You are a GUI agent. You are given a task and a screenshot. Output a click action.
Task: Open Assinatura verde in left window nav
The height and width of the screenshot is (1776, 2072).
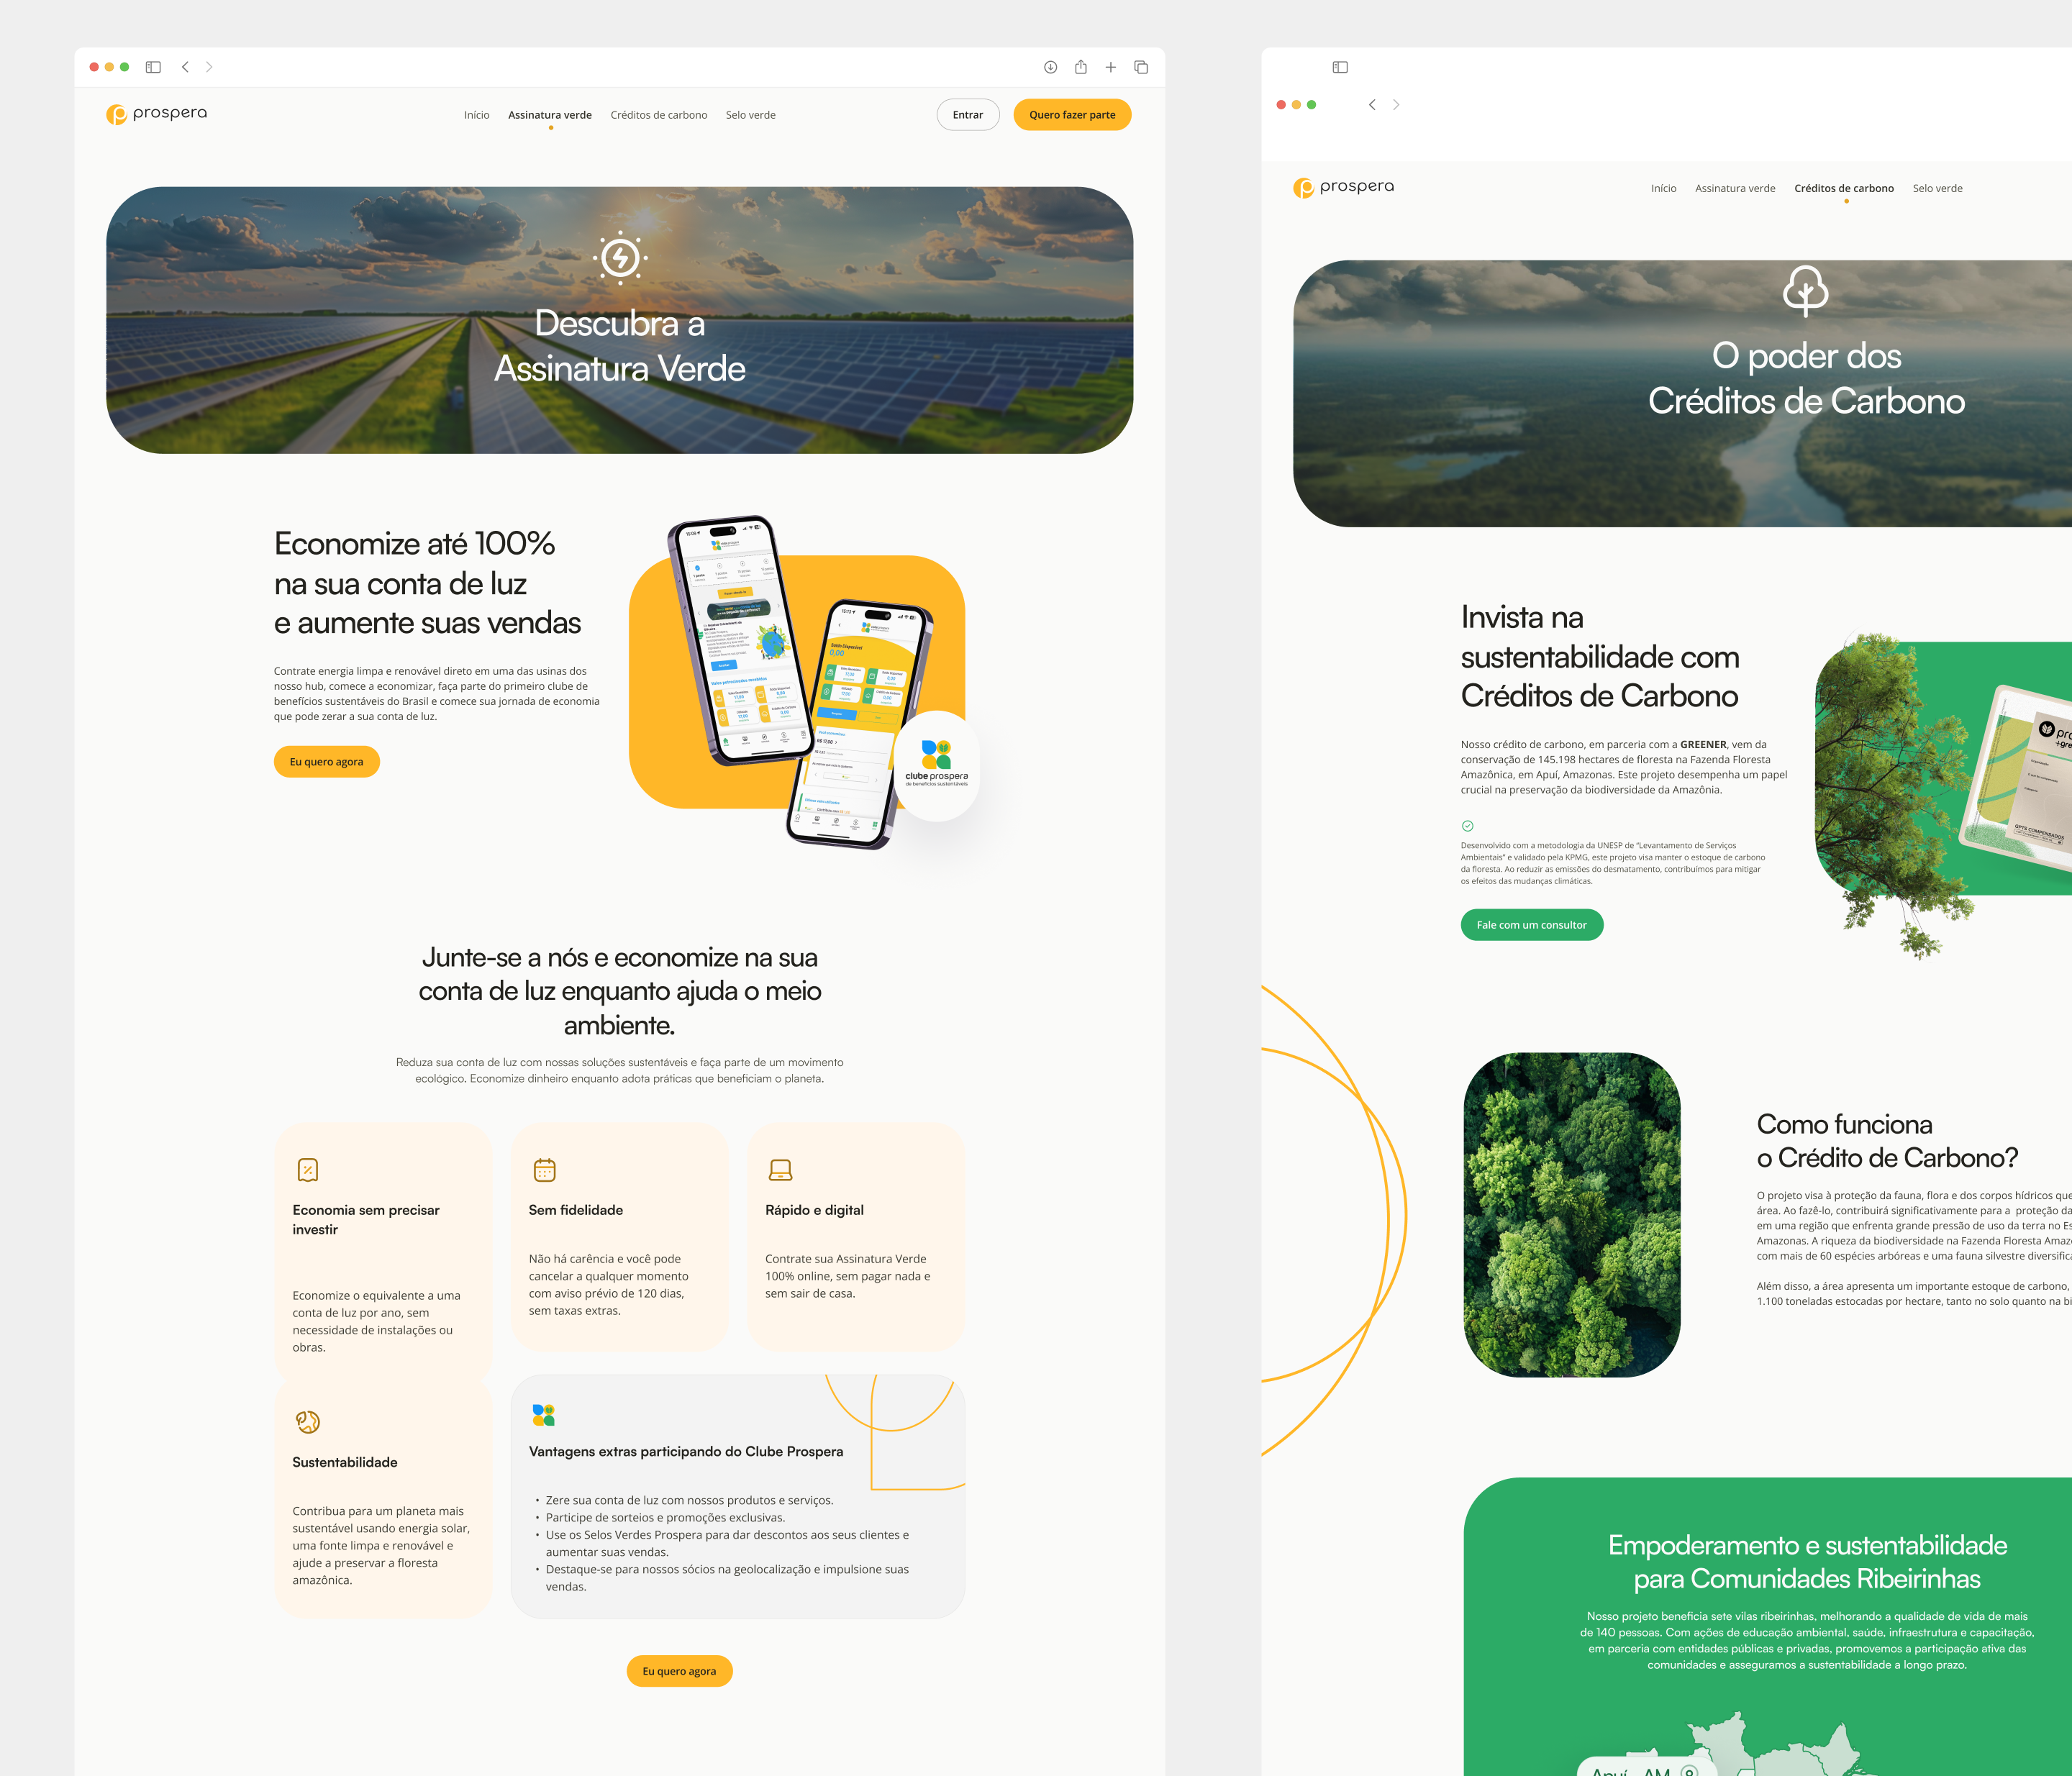550,115
